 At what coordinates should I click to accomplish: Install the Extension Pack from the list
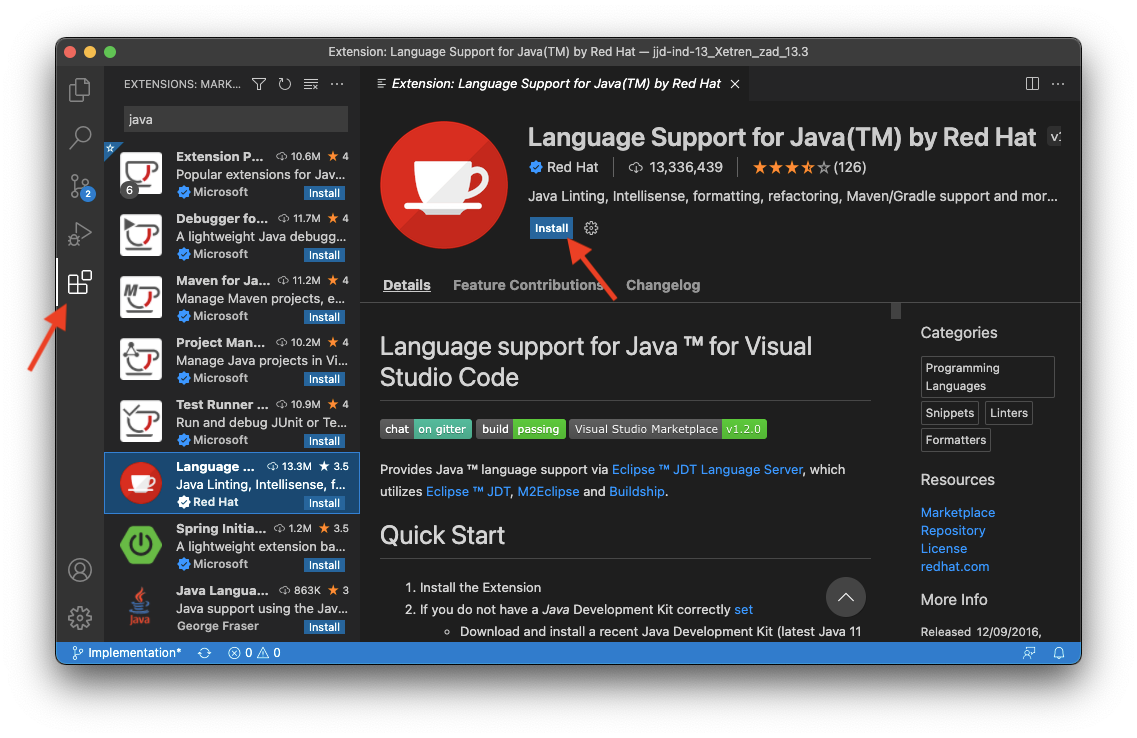point(324,194)
